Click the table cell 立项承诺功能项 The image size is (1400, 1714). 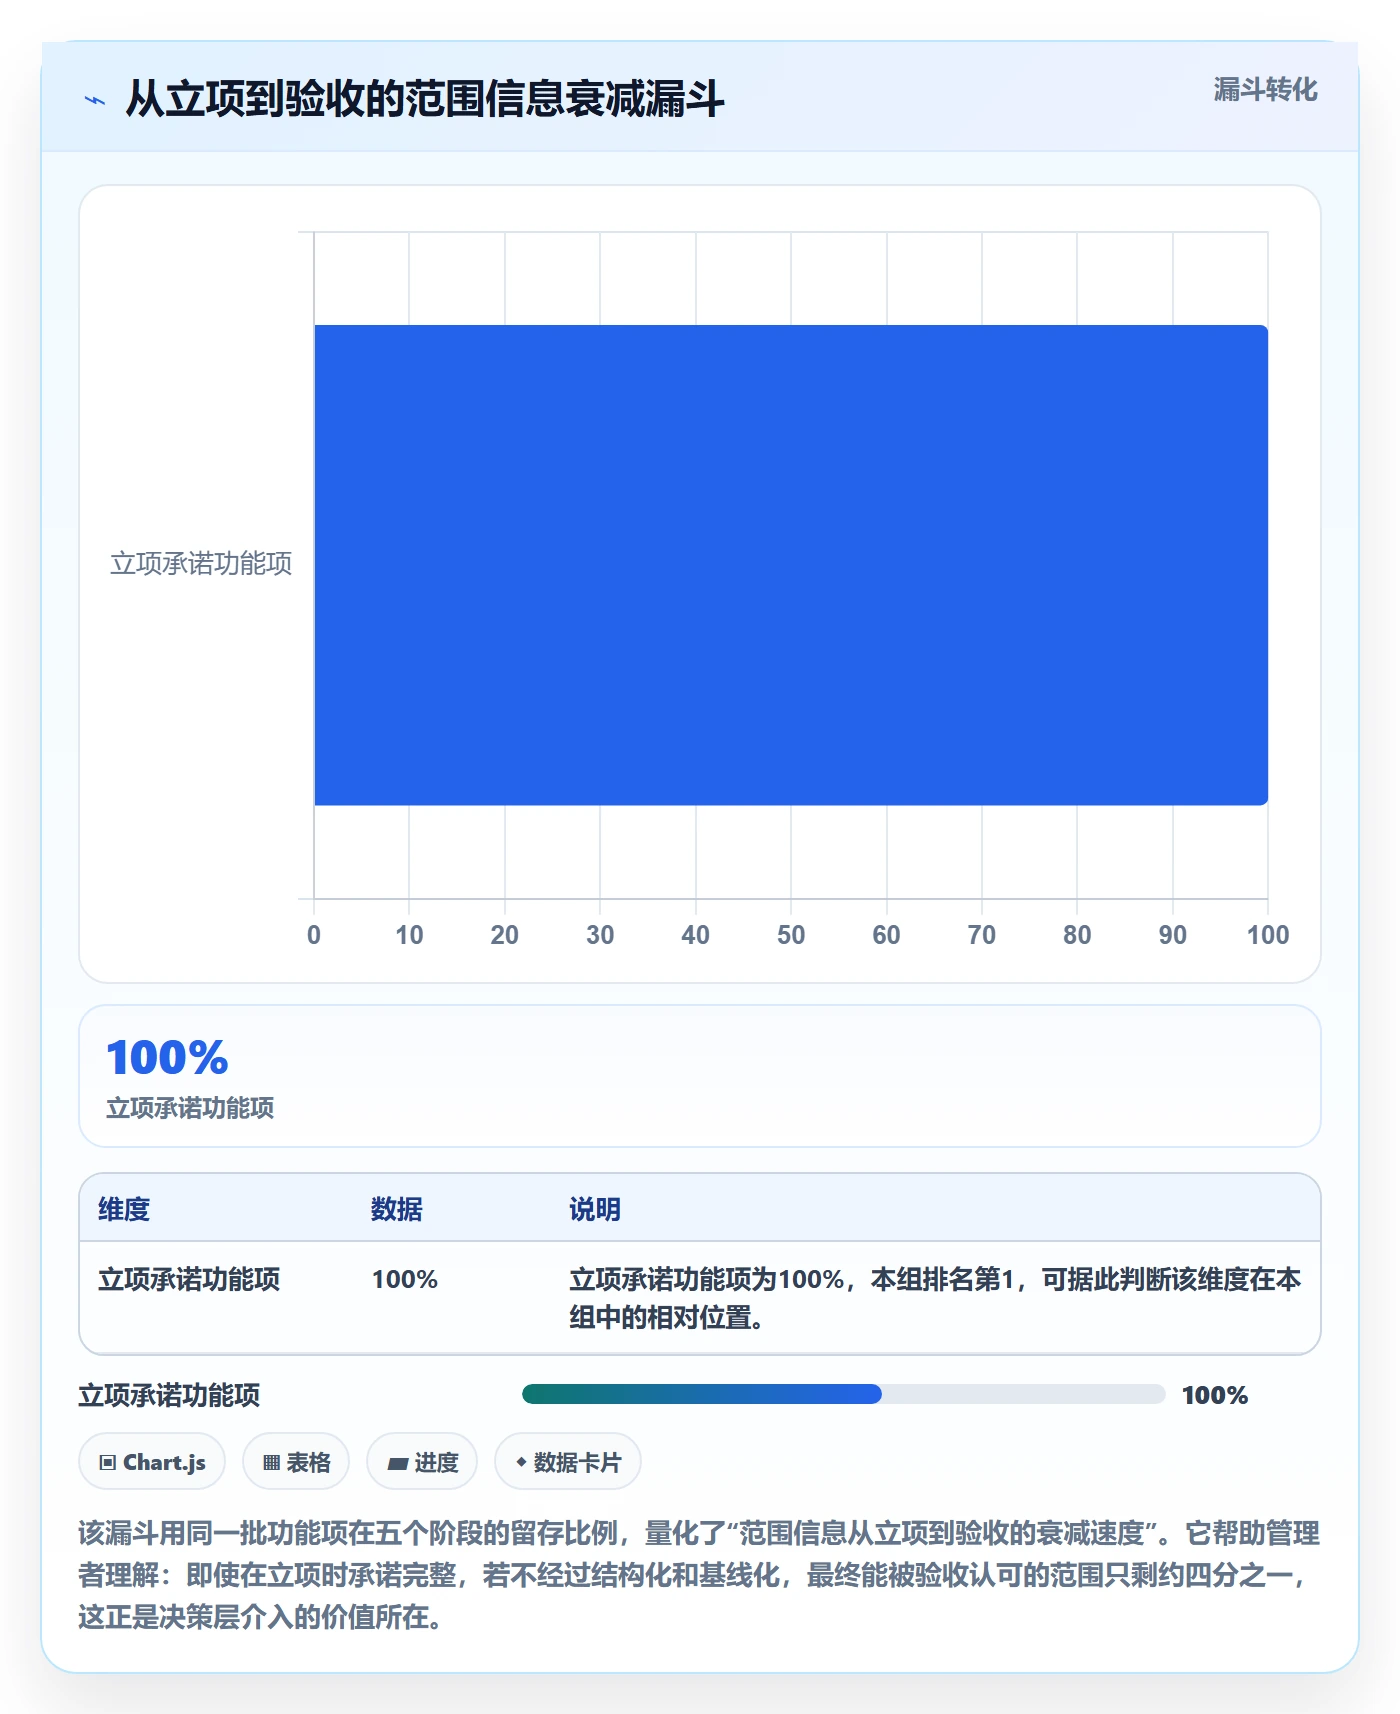tap(189, 1279)
